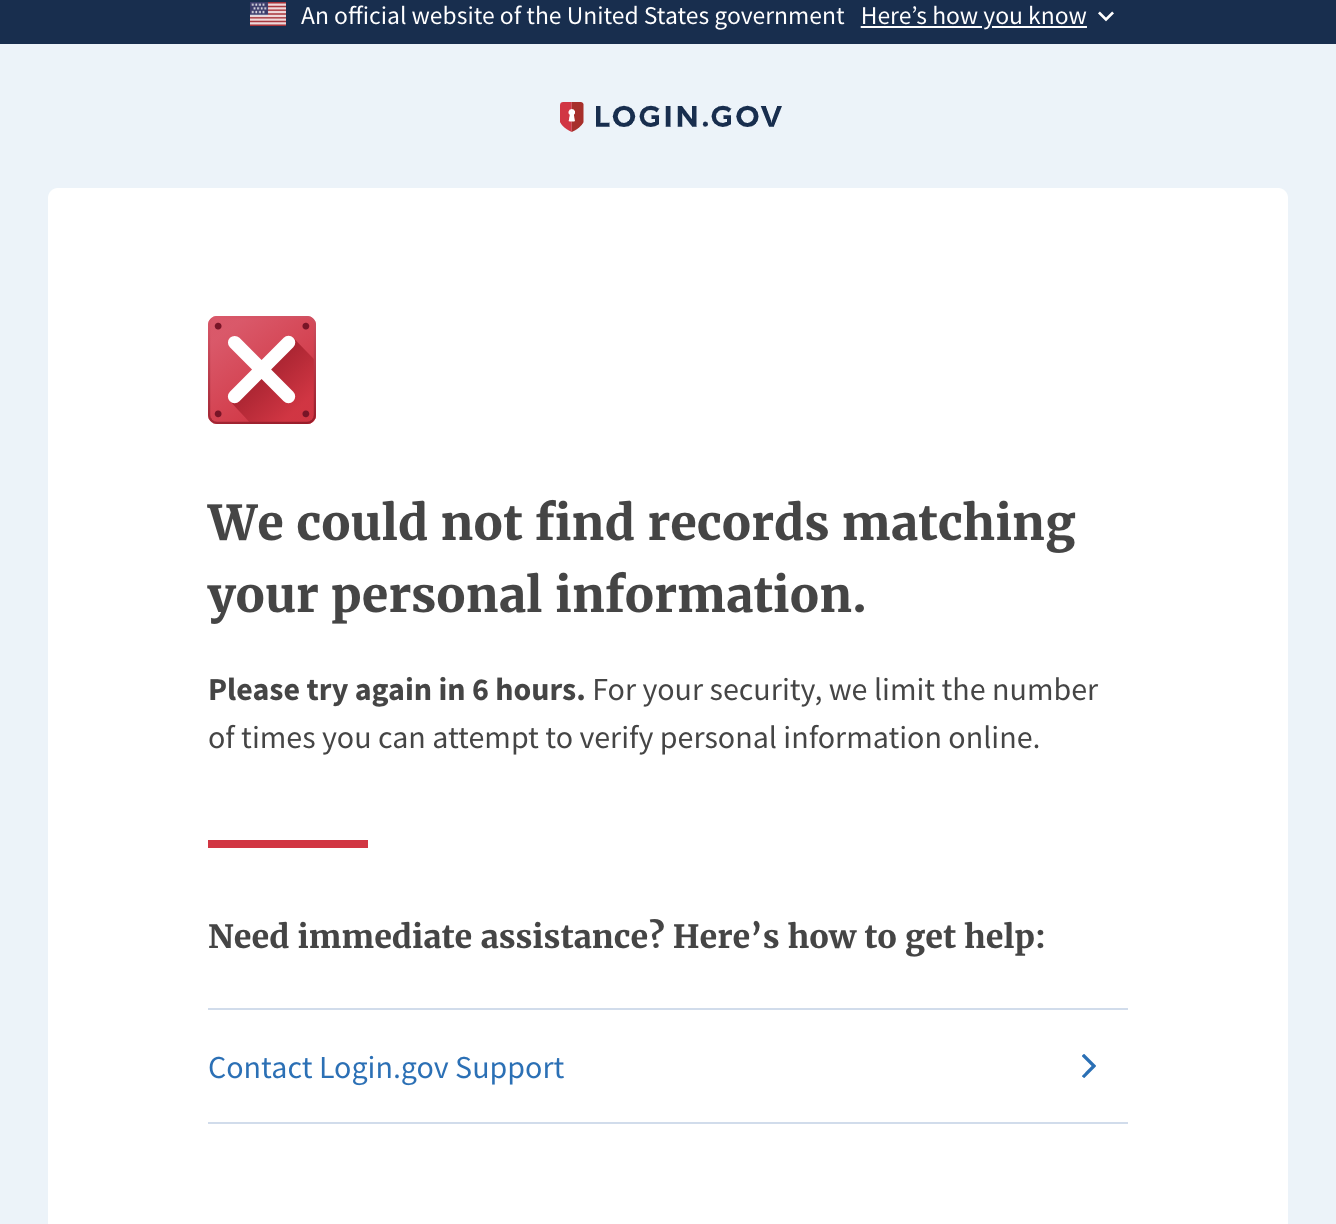The height and width of the screenshot is (1224, 1336).
Task: Expand the government banner chevron
Action: pos(1106,16)
